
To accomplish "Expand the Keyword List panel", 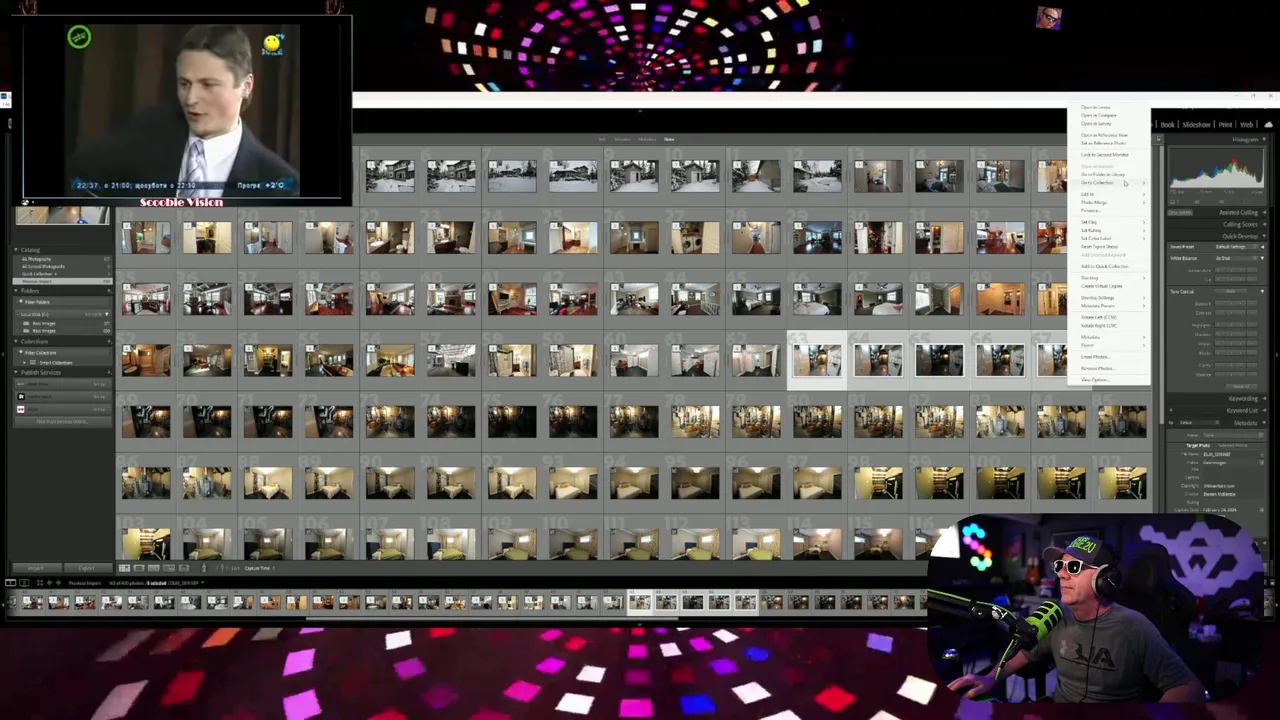I will tap(1264, 410).
